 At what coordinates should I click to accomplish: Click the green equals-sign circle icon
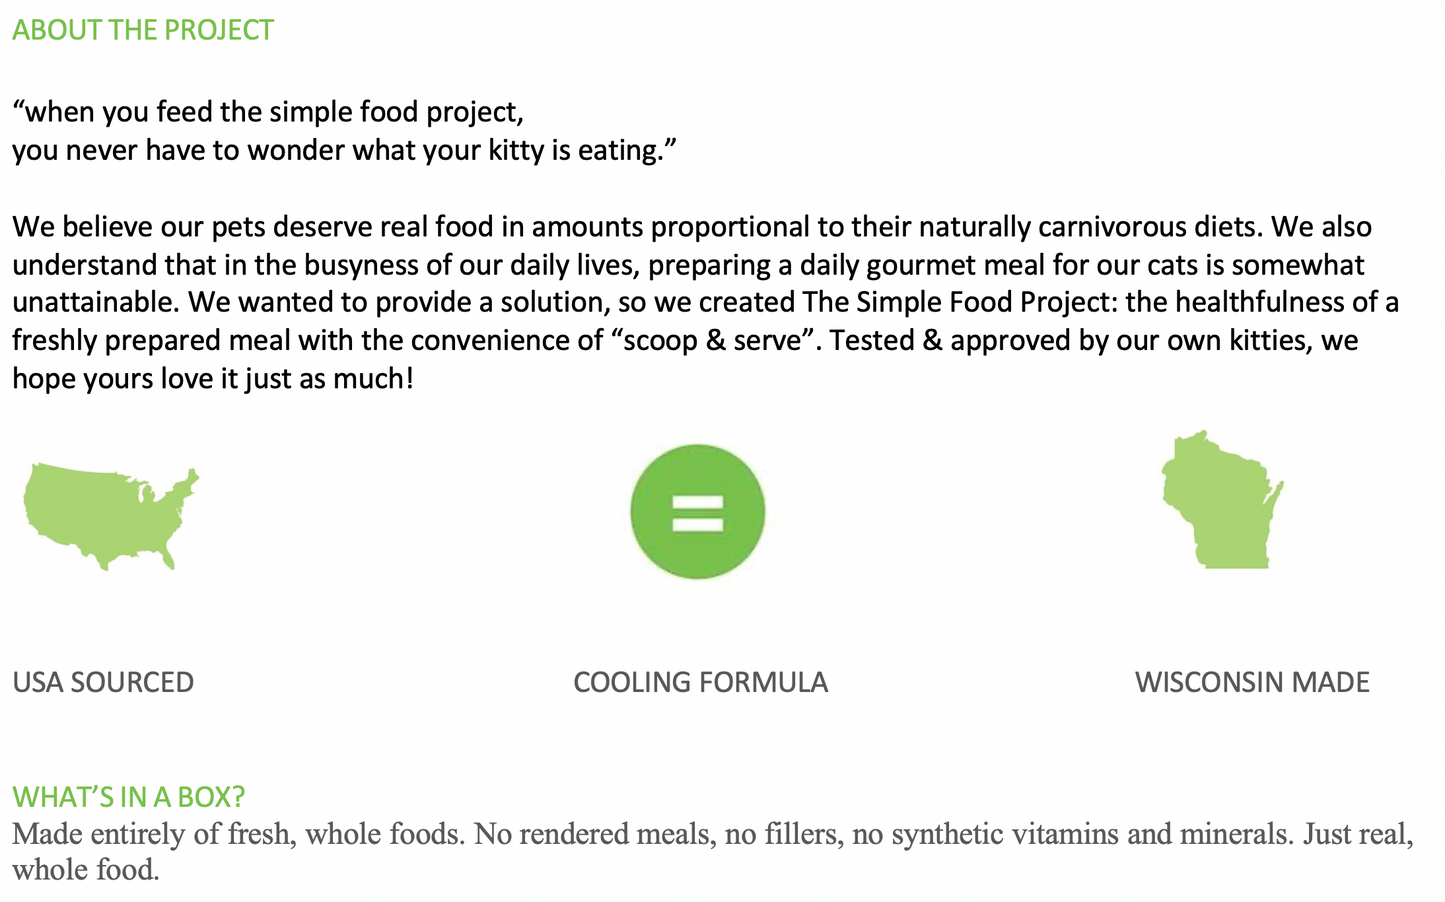(697, 511)
